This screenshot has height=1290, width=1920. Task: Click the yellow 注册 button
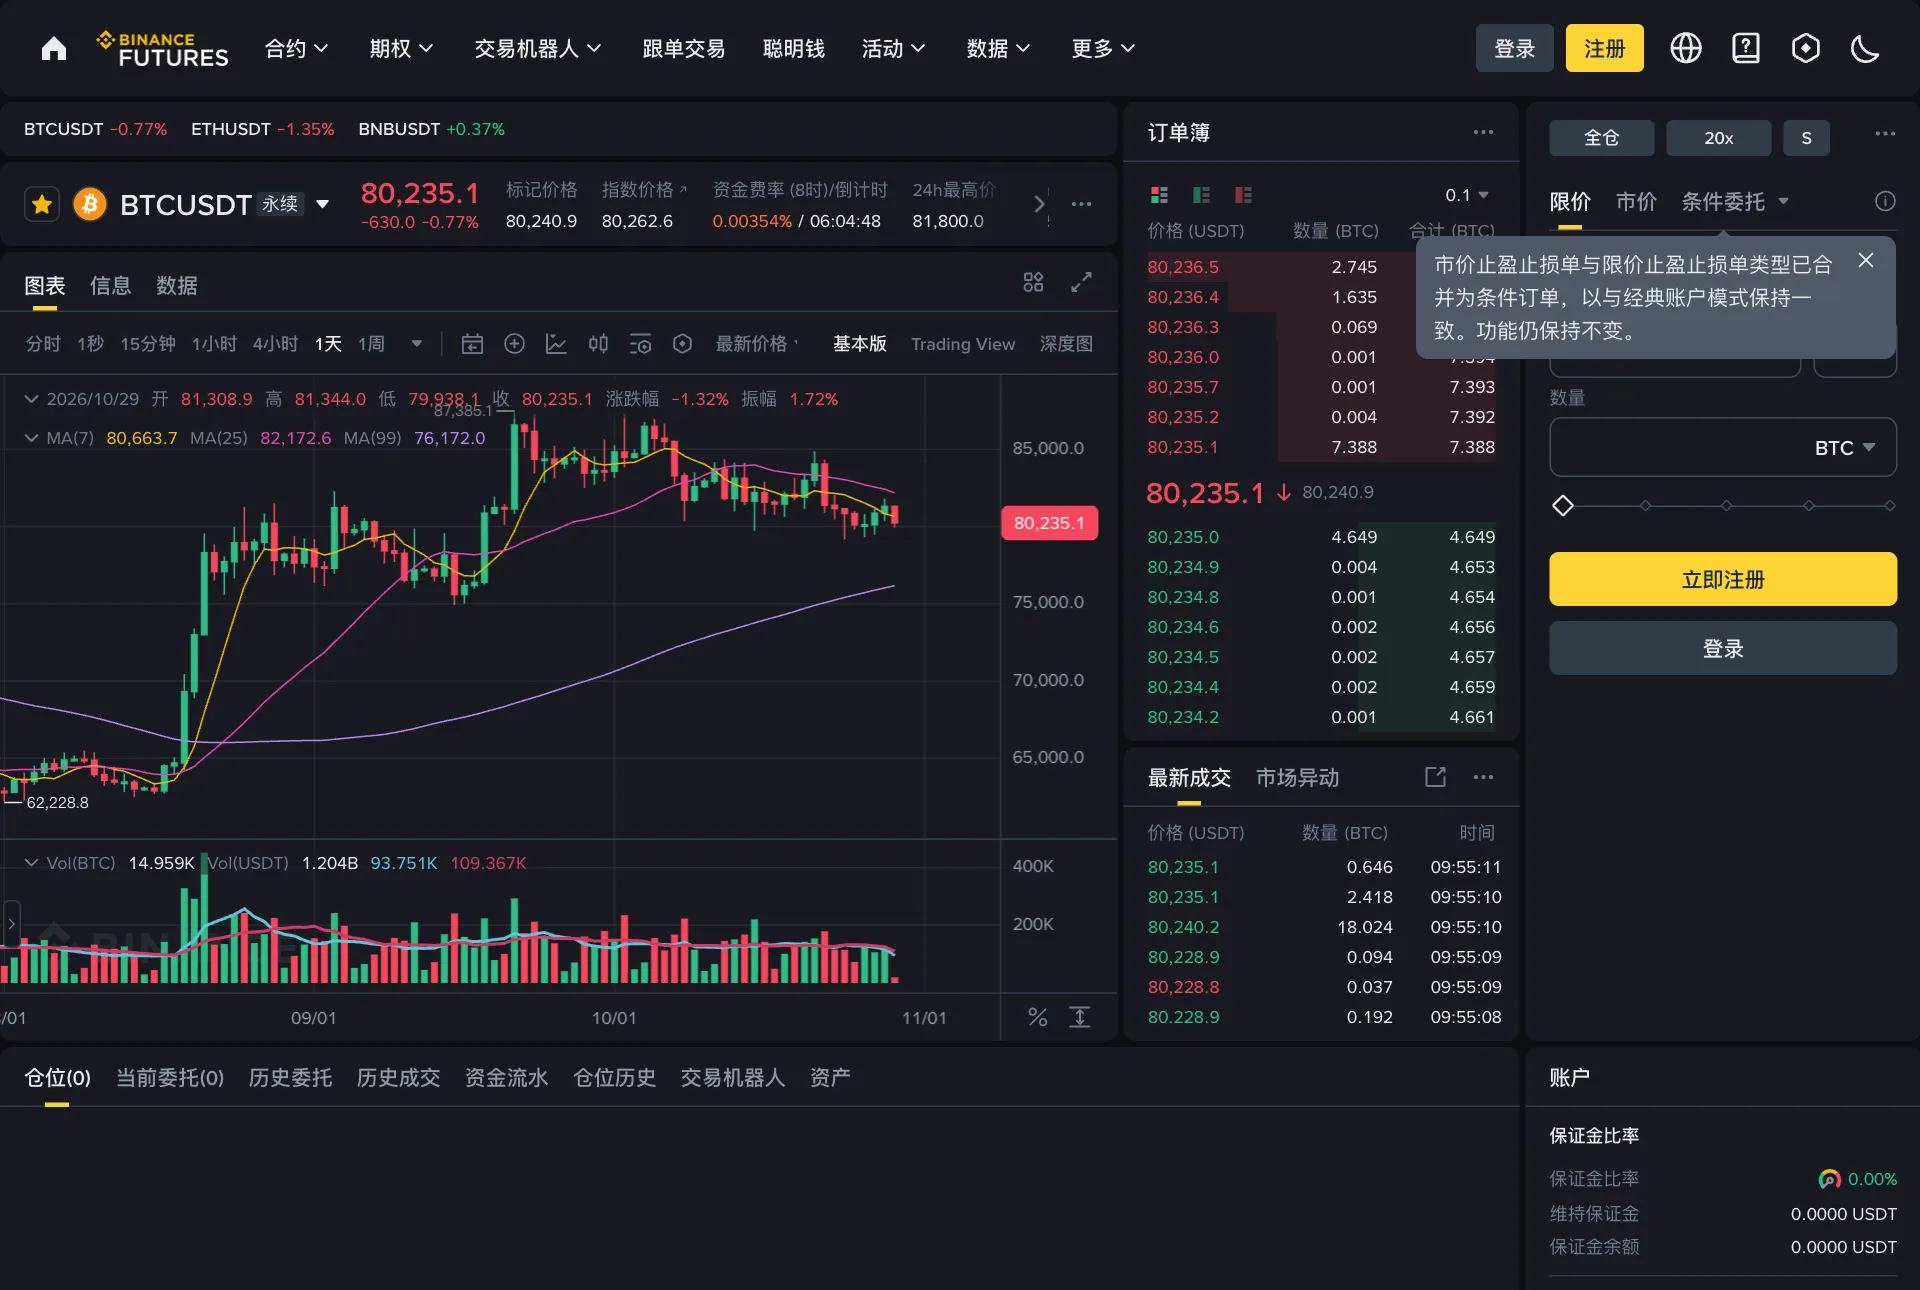click(1604, 48)
